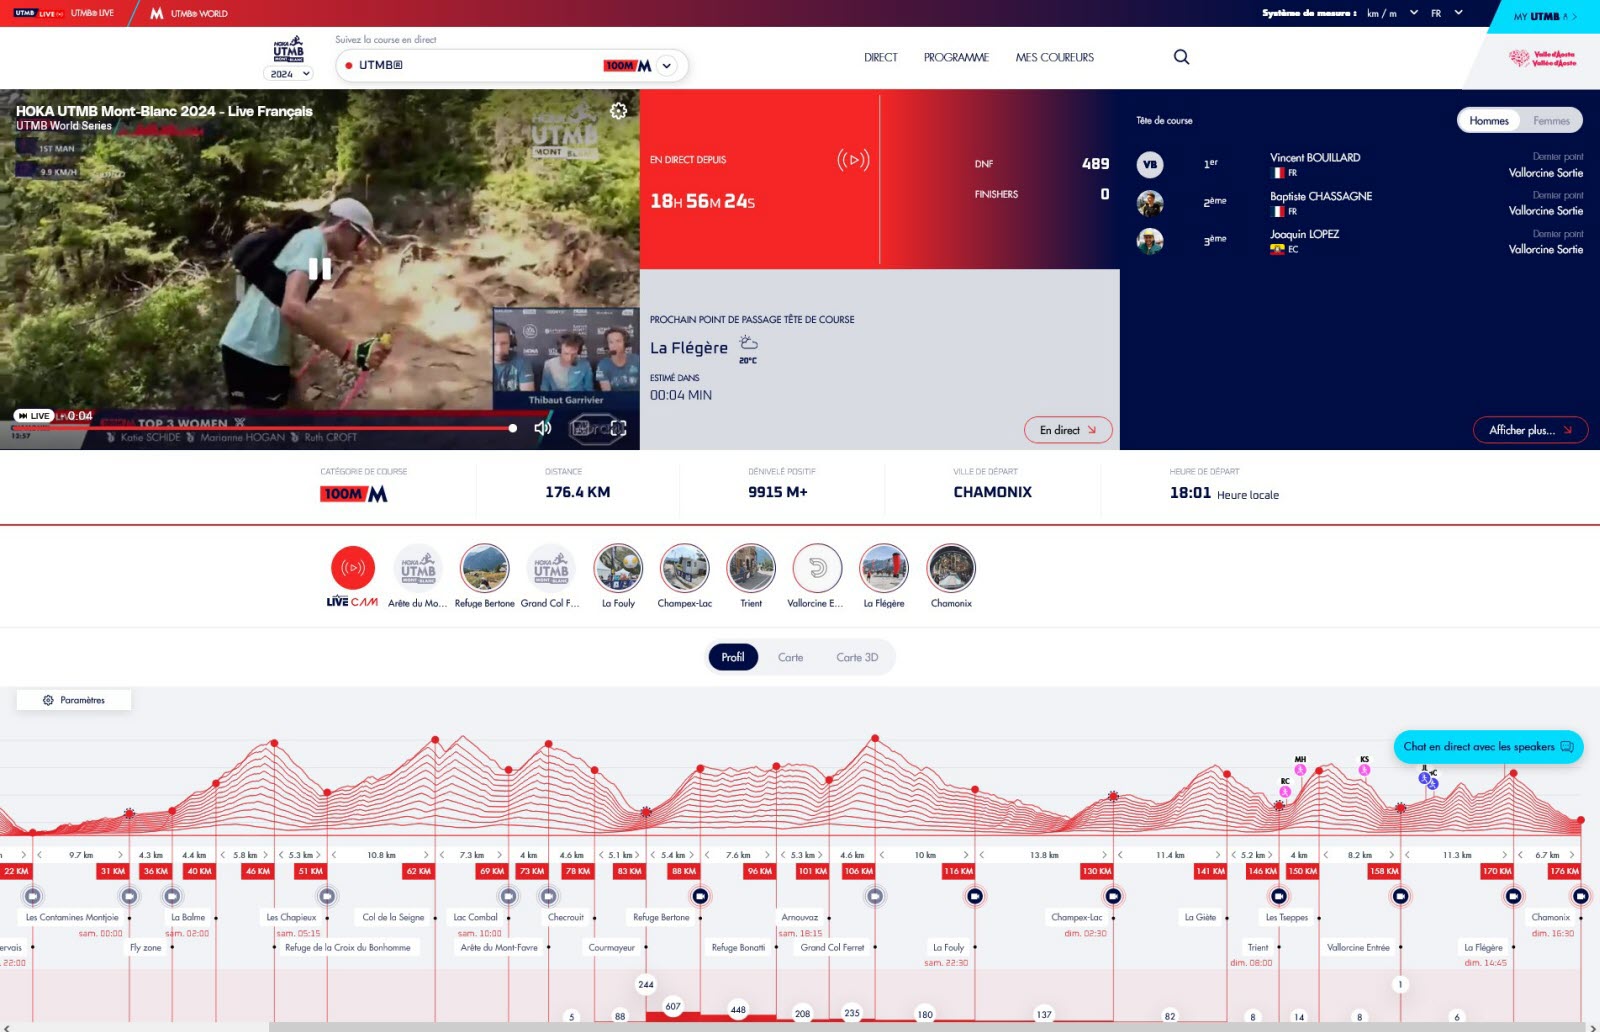This screenshot has height=1032, width=1600.
Task: Toggle fullscreen on the video player
Action: [618, 428]
